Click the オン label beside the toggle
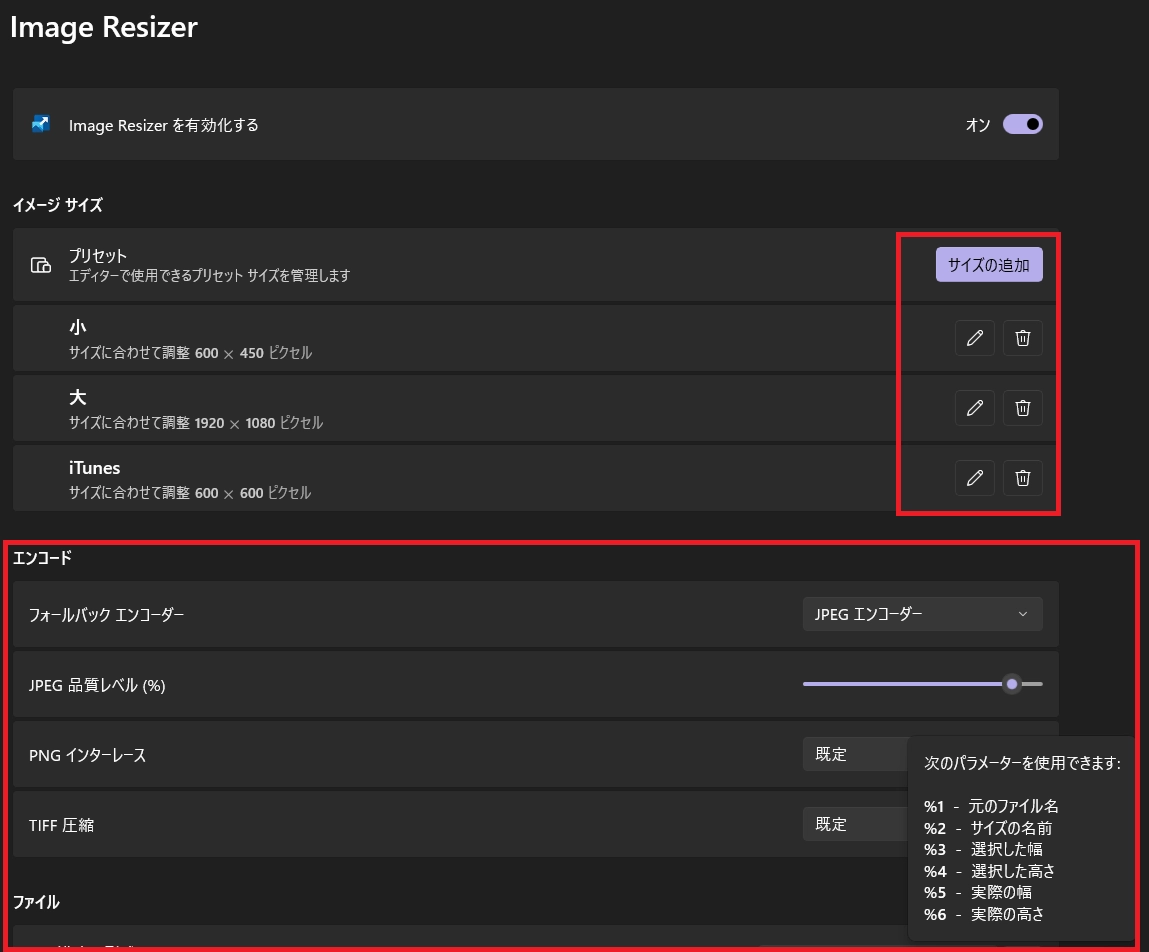 [978, 124]
